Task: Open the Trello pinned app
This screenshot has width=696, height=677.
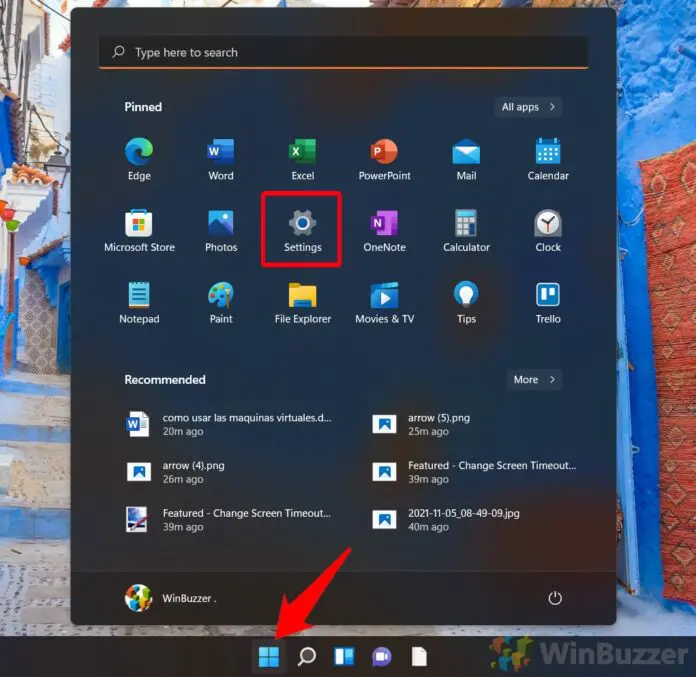Action: (548, 302)
